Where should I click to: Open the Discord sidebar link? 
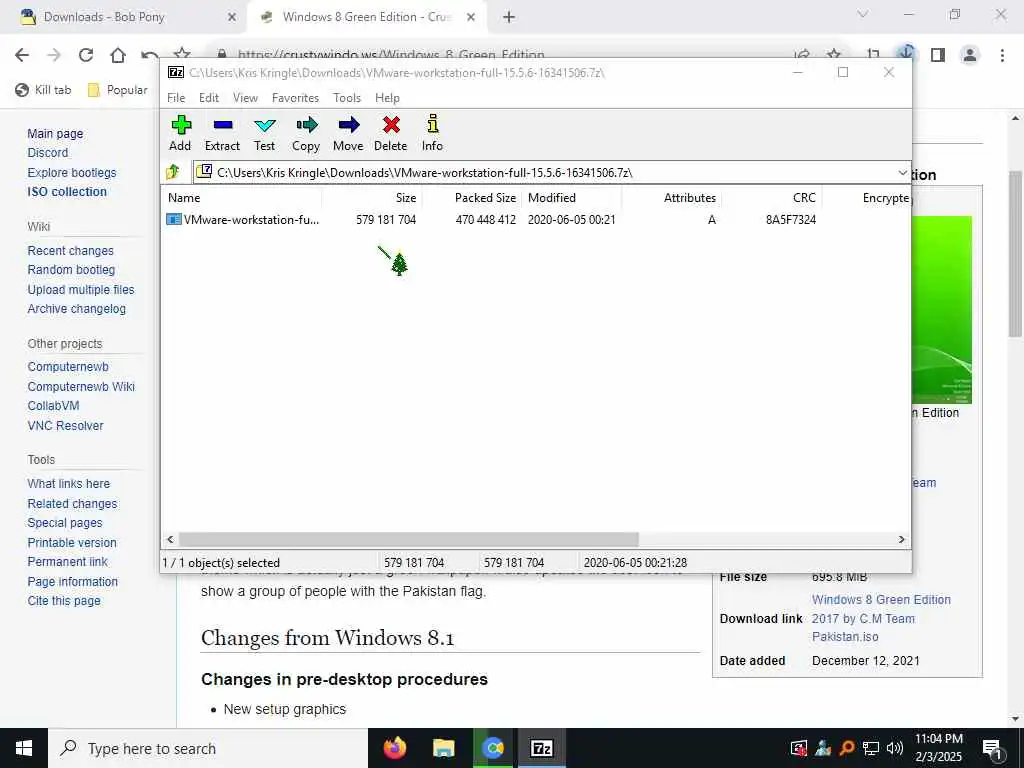point(48,153)
